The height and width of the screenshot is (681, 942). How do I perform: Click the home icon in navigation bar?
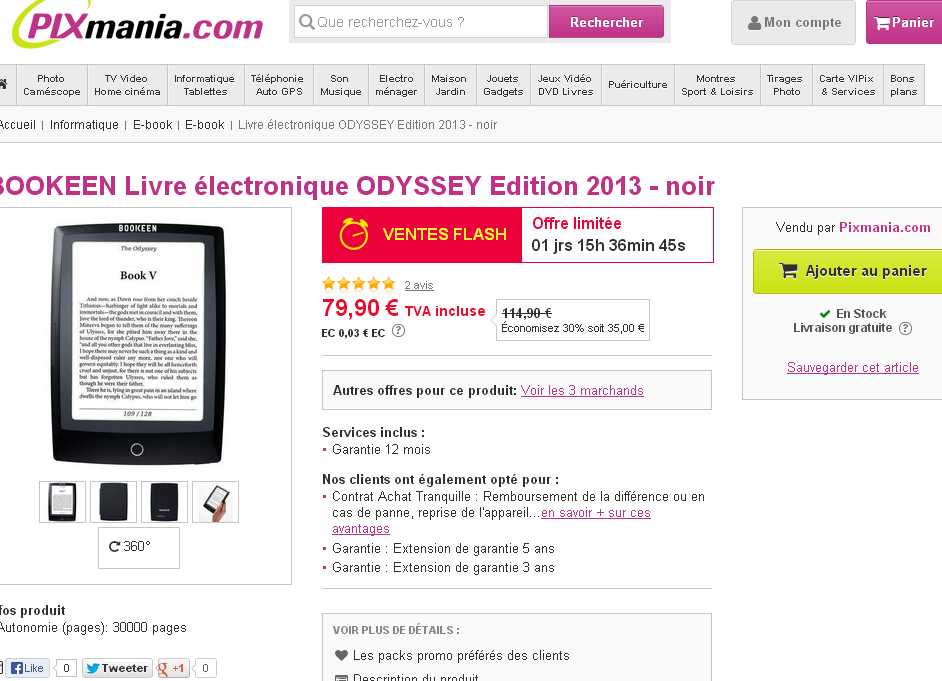click(x=3, y=85)
